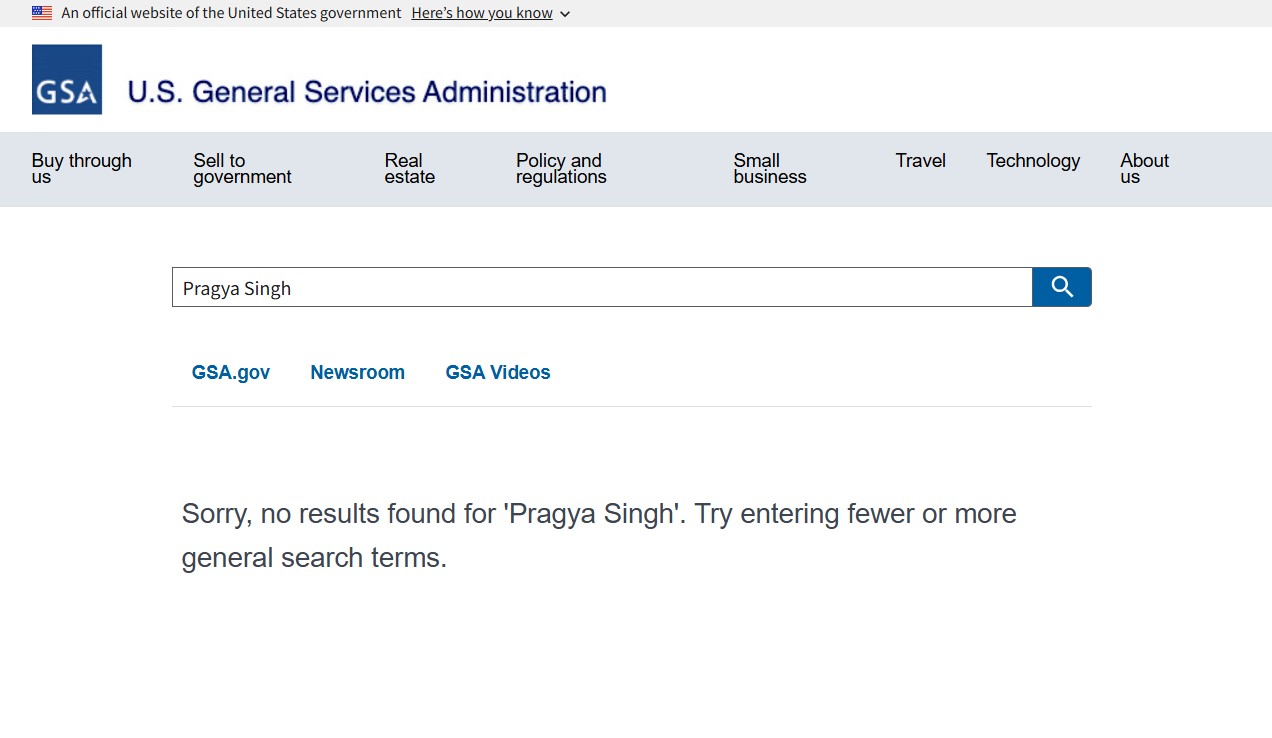Screen dimensions: 1272x738
Task: Switch to the Newsroom tab
Action: coord(357,372)
